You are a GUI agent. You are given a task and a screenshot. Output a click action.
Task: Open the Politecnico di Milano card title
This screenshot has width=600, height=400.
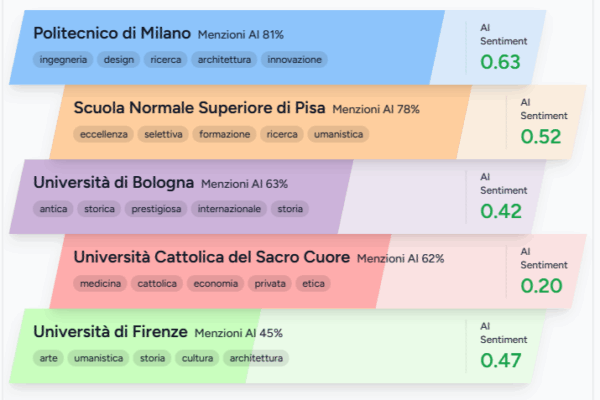[112, 33]
